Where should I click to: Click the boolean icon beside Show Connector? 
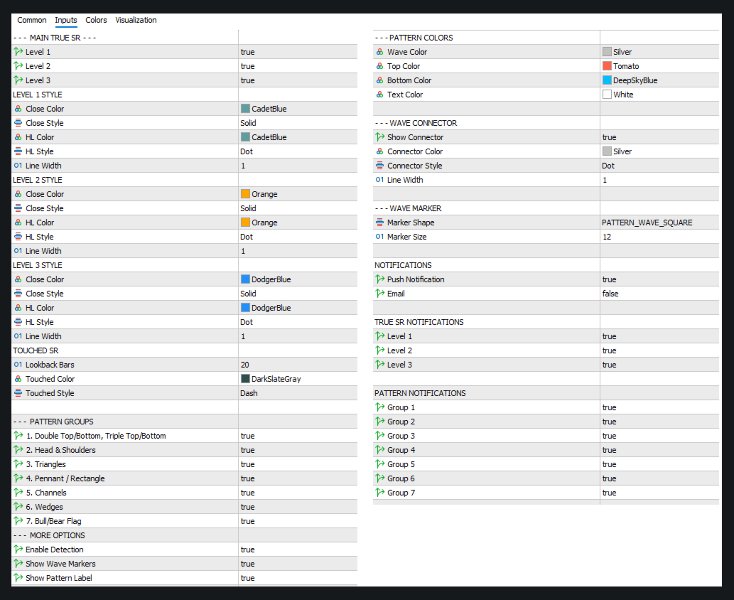(x=380, y=137)
